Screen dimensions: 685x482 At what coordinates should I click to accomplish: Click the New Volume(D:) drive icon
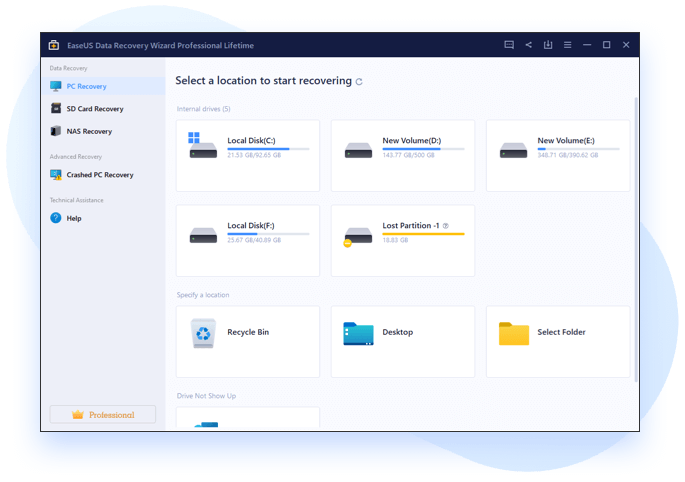click(358, 150)
